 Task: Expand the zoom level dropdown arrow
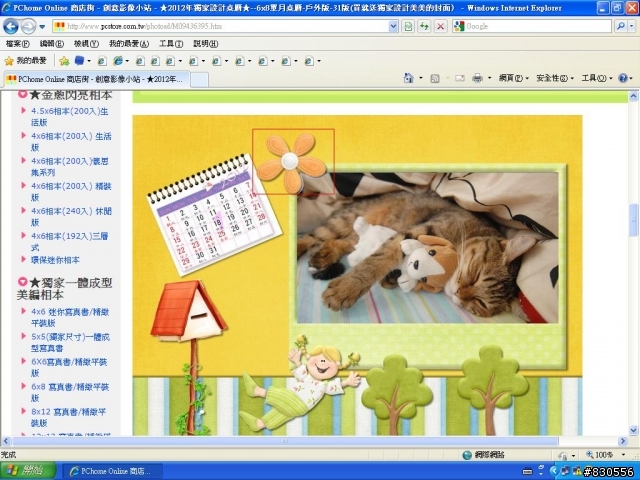coord(623,455)
